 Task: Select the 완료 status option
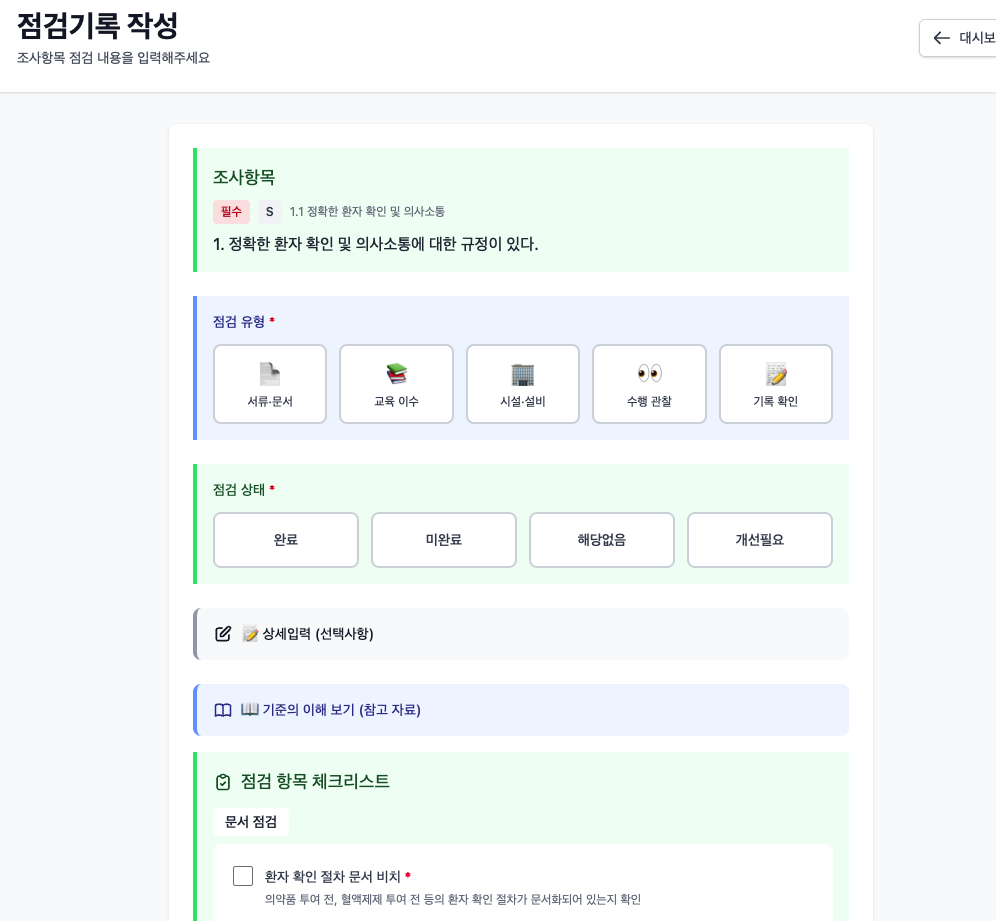click(x=285, y=540)
